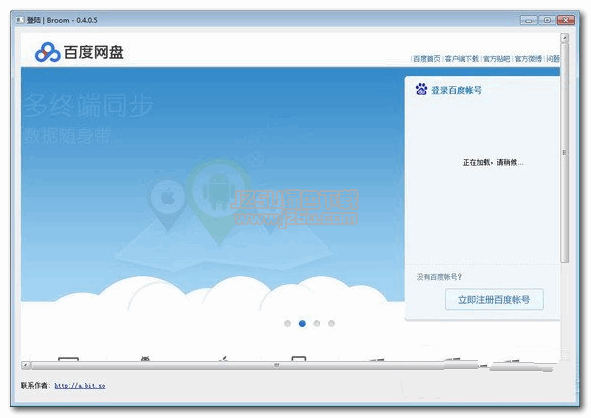Click the vertical scrollbar up arrow
This screenshot has width=591, height=418.
[564, 38]
